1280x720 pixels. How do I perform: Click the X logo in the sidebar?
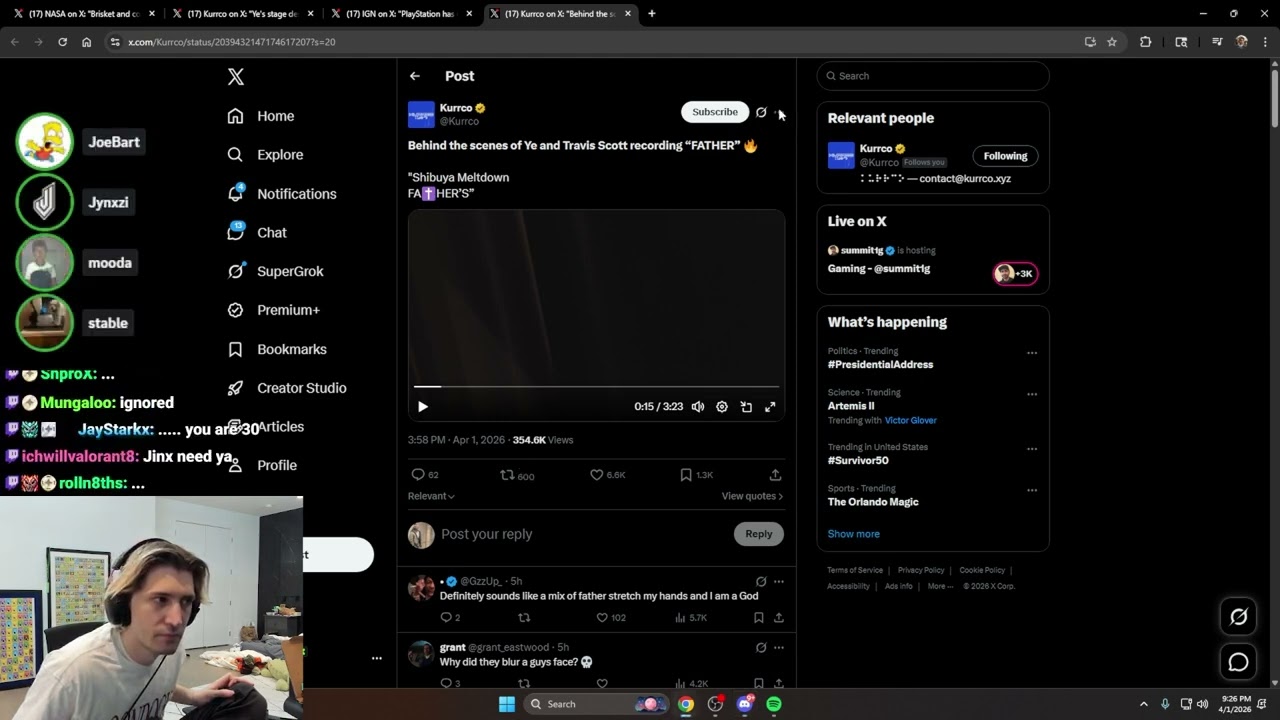pos(235,77)
